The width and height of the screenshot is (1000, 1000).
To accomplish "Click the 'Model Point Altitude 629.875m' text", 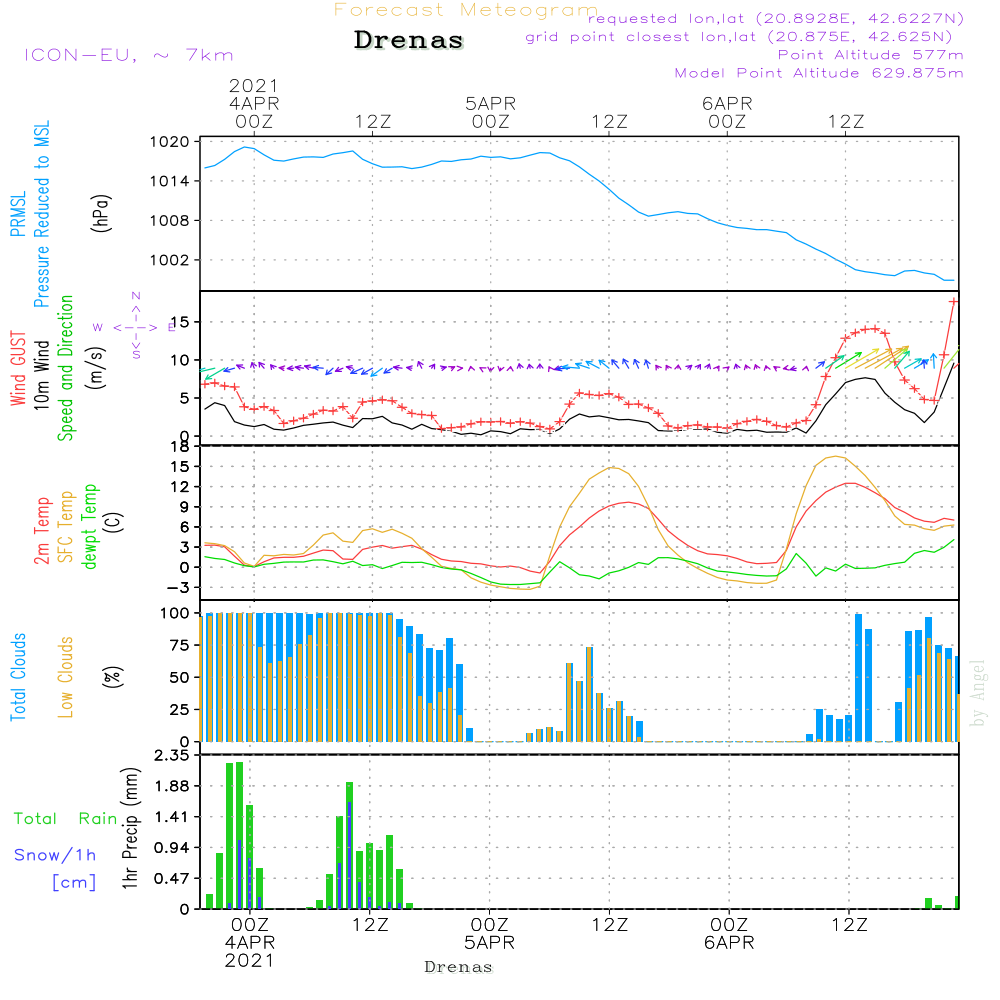I will tap(819, 73).
